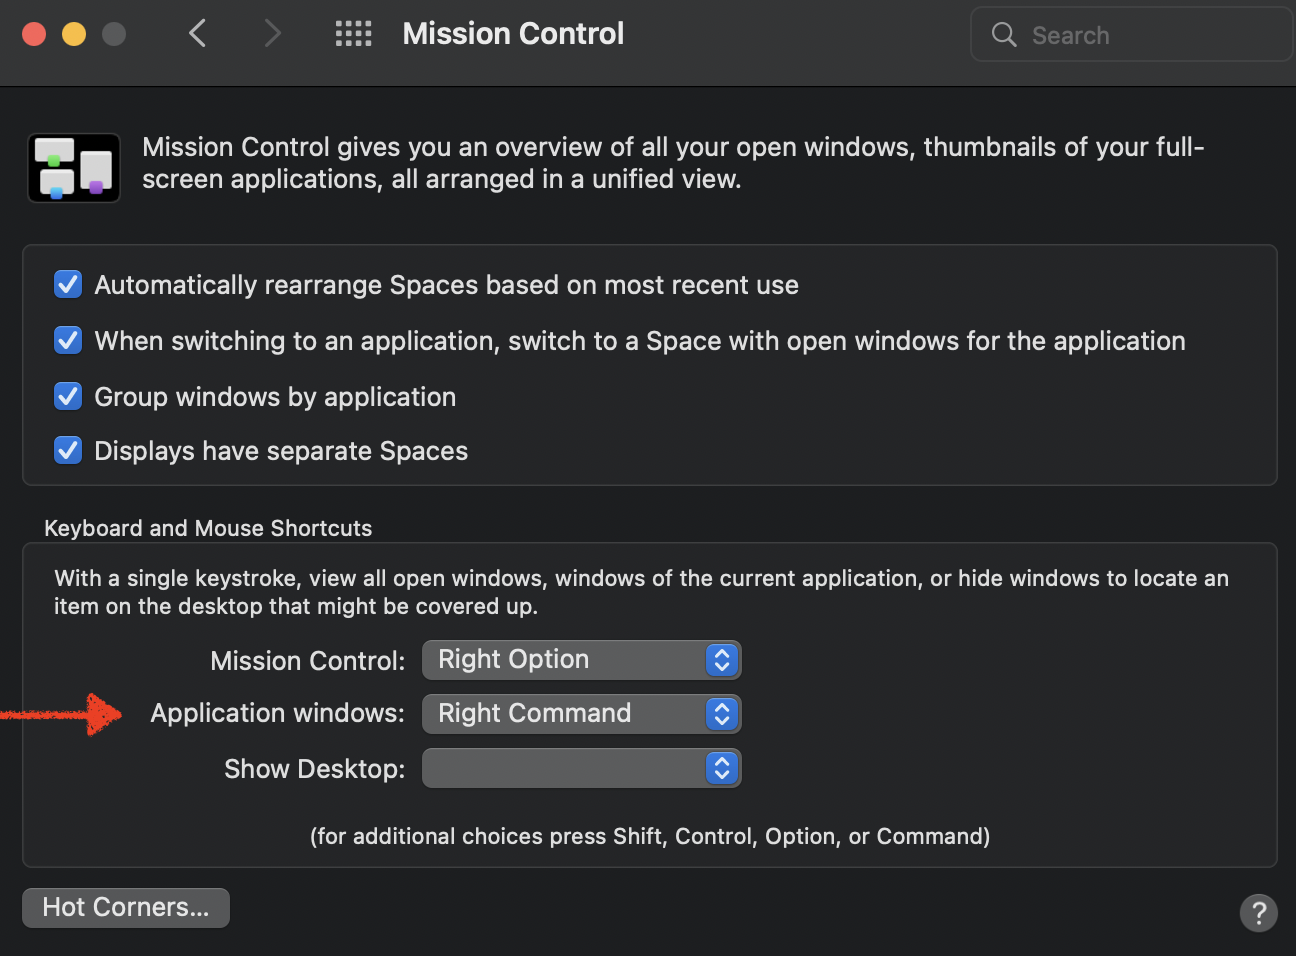Expand the Show Desktop shortcut dropdown
Screen dimensions: 1296x956
click(x=581, y=768)
